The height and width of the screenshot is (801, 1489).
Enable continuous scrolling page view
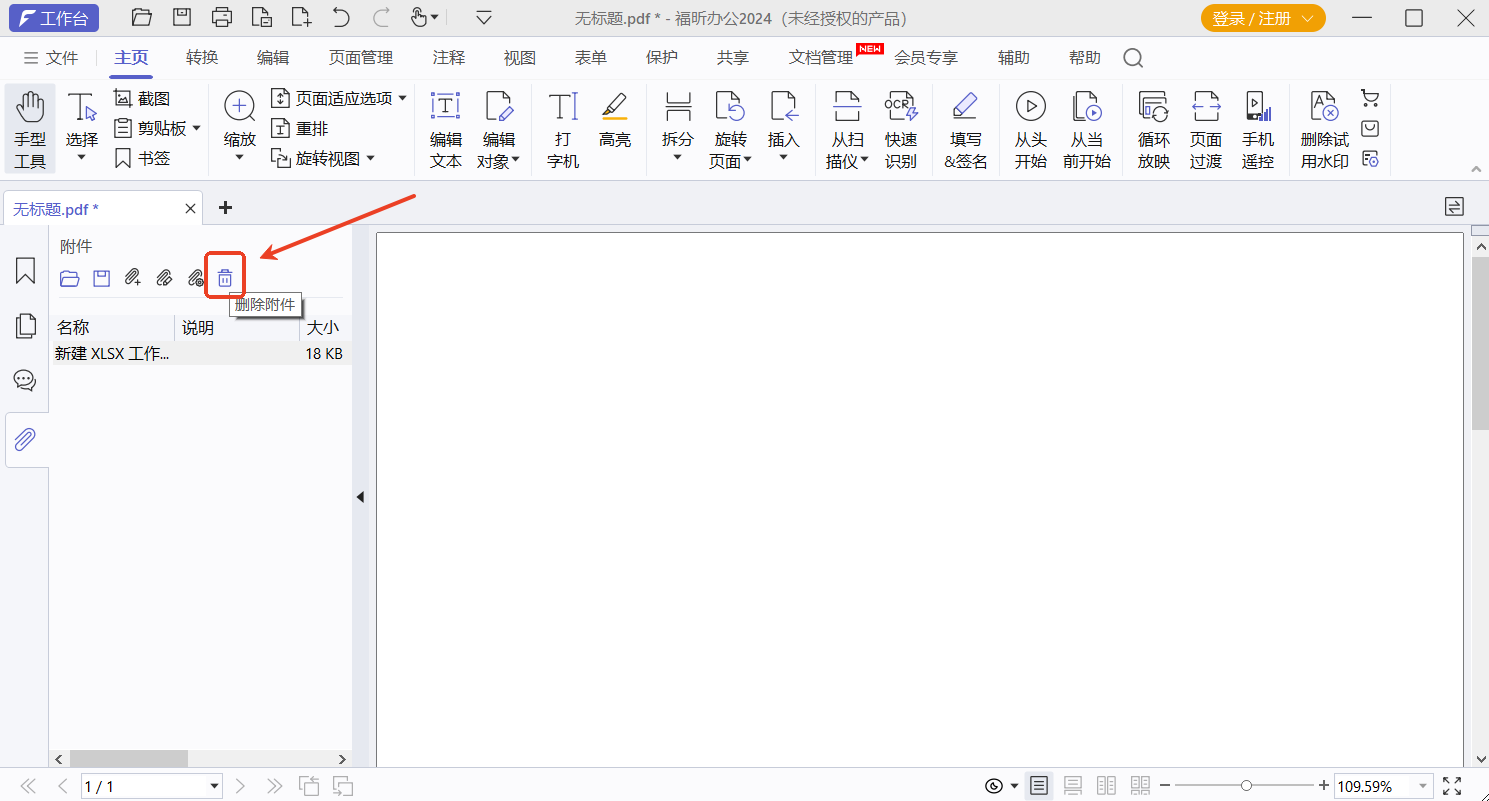point(1073,786)
